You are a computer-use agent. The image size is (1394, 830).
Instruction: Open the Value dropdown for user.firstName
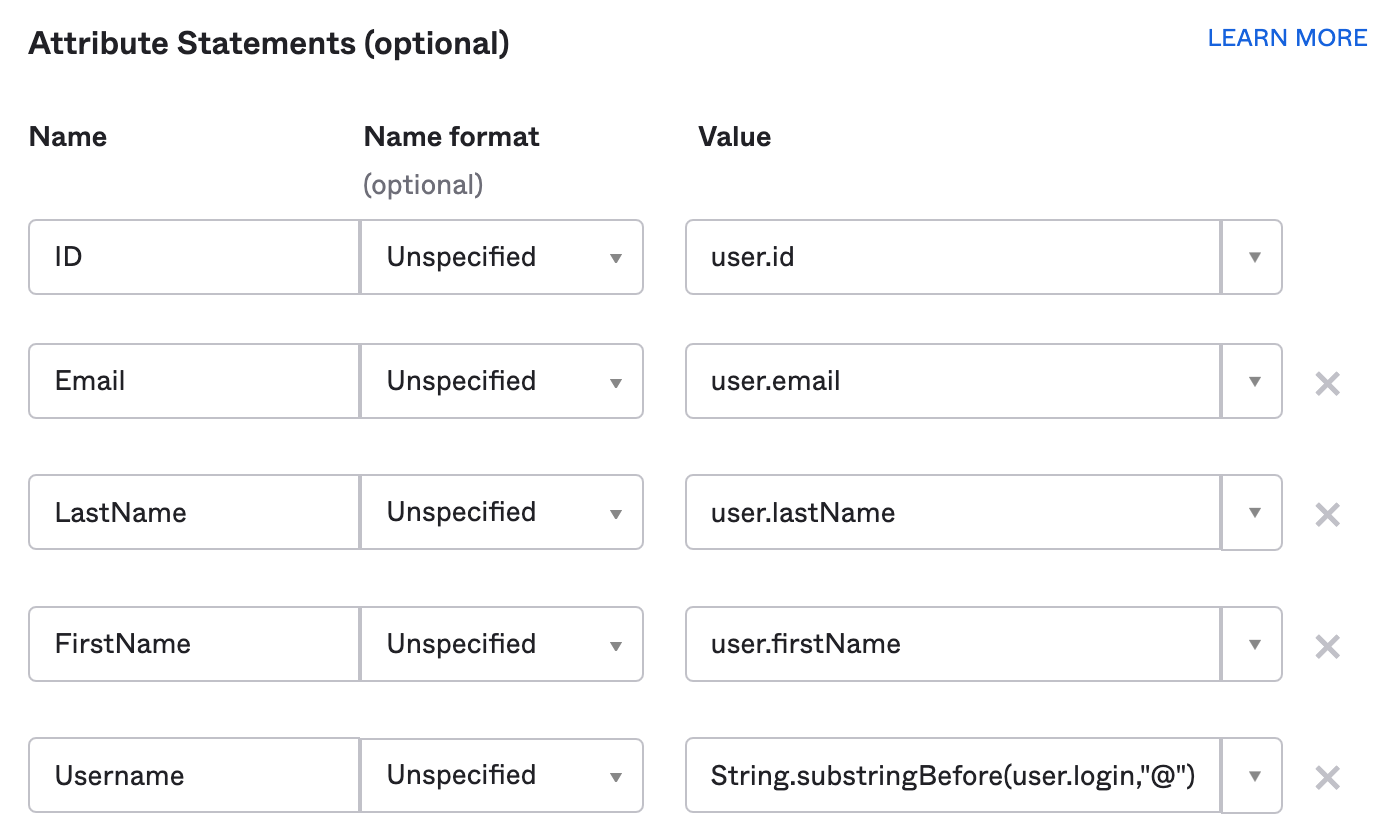(x=1251, y=645)
